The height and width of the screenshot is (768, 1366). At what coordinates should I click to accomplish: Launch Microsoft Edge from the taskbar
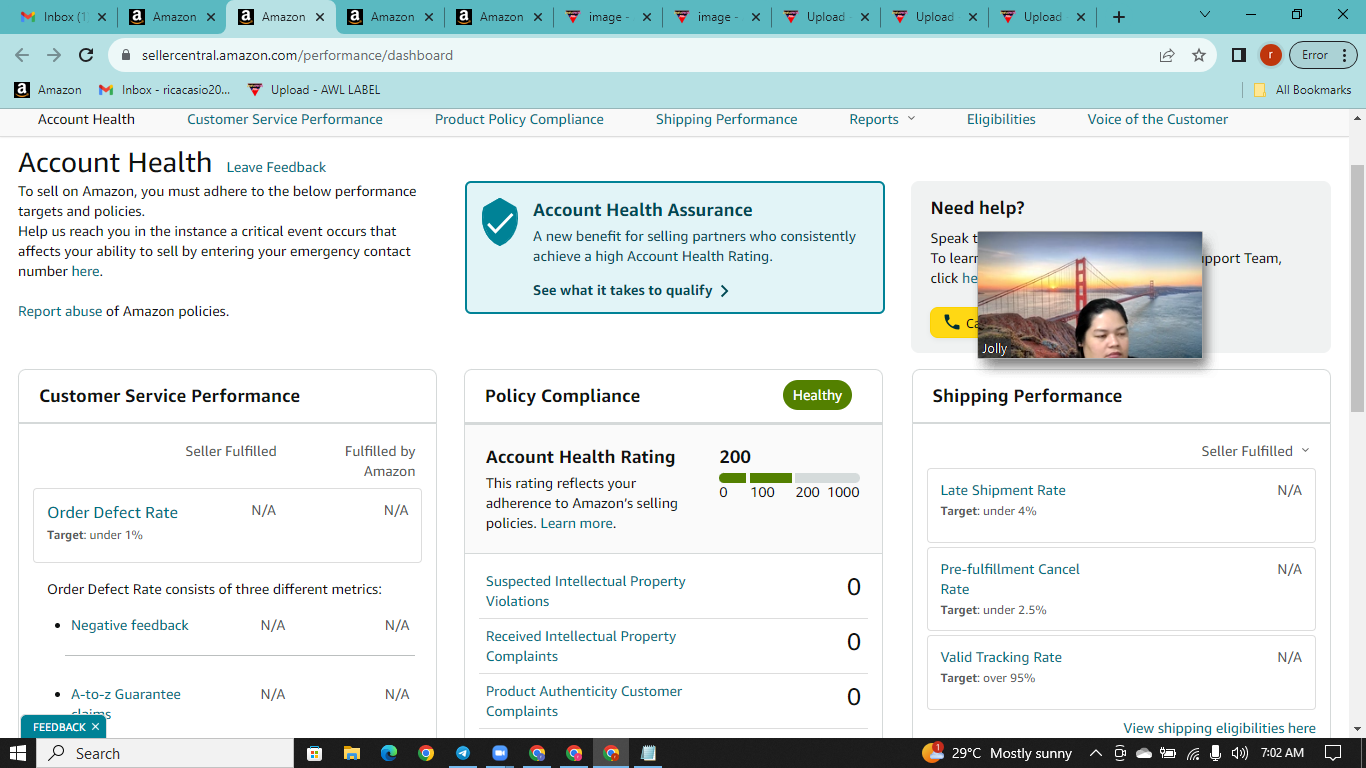coord(388,753)
